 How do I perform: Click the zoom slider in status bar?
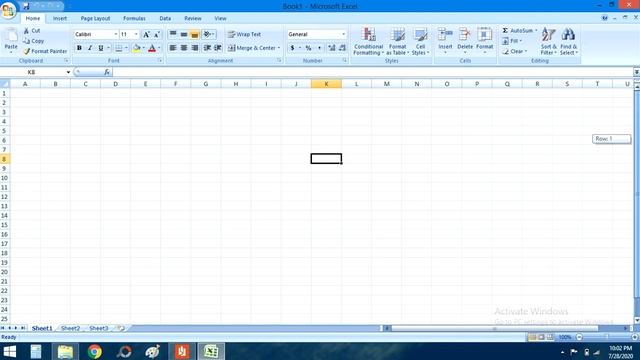click(x=607, y=337)
